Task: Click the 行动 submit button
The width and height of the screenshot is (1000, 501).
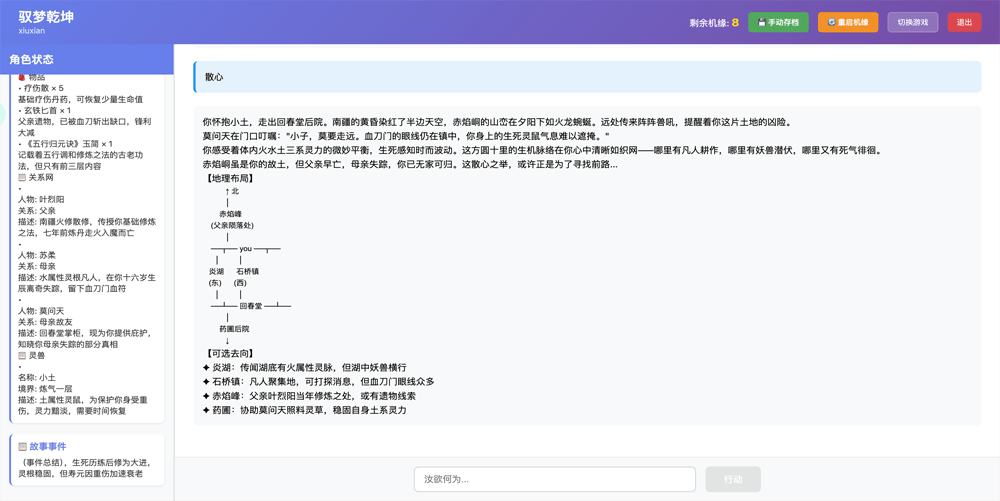Action: click(x=732, y=479)
